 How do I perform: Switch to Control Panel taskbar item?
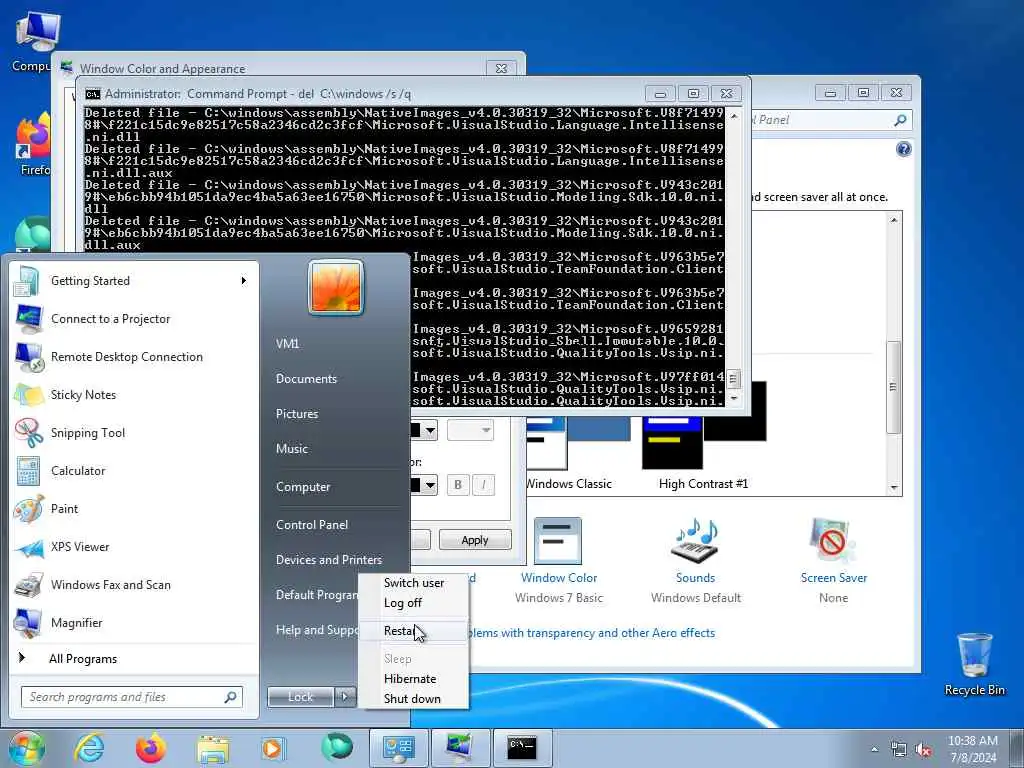pyautogui.click(x=398, y=748)
